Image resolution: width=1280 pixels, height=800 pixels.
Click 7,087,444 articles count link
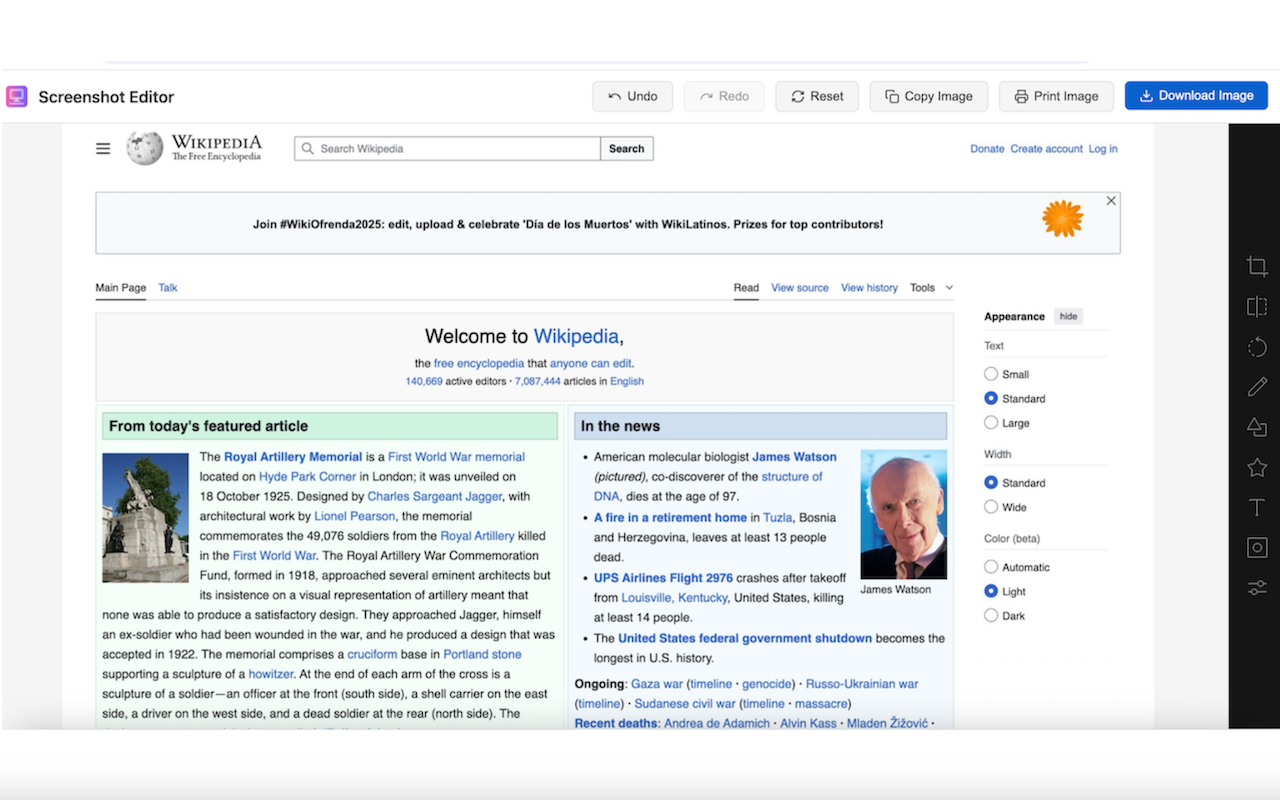pyautogui.click(x=538, y=381)
